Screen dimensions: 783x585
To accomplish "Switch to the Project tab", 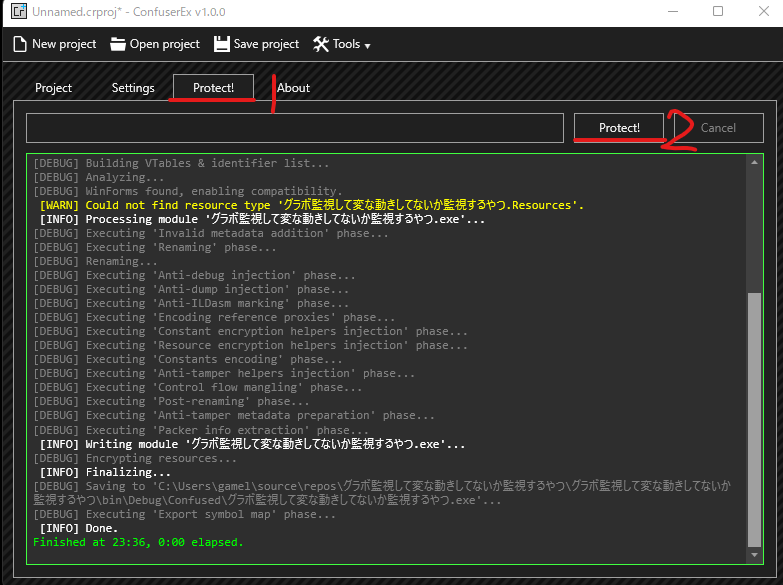I will [x=53, y=88].
